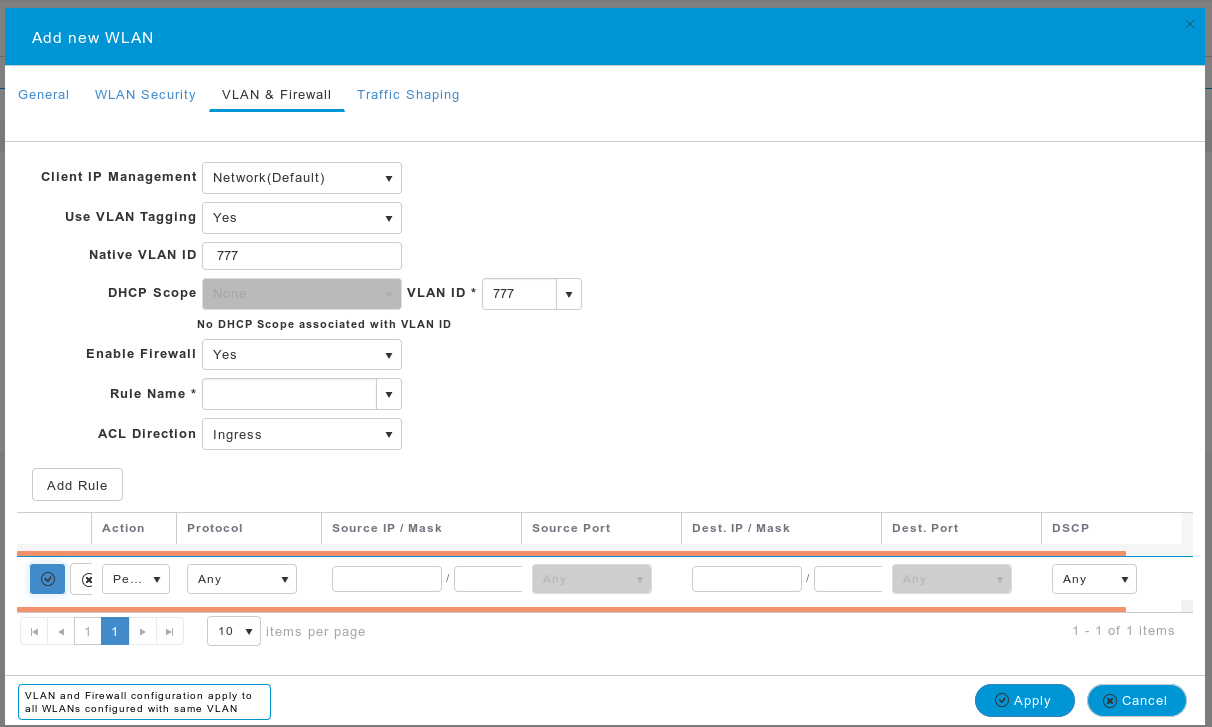Click the Rule Name input field

tap(288, 393)
